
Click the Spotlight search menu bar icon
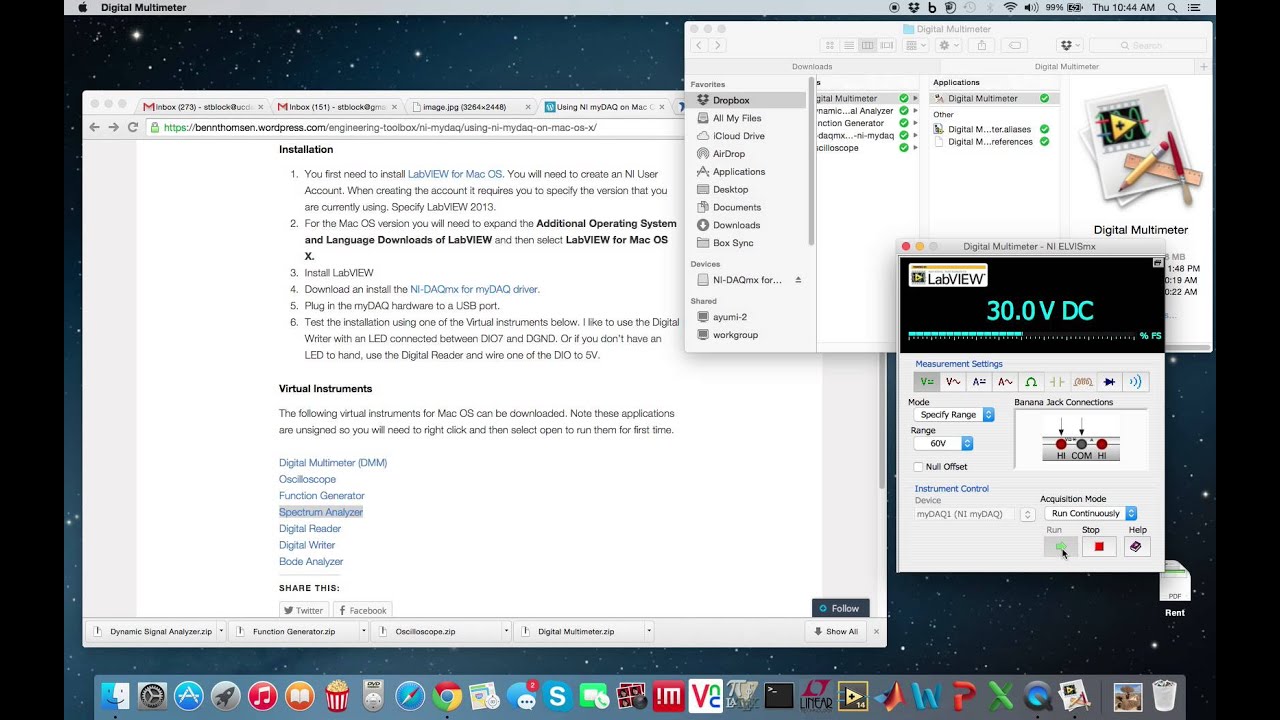(1172, 7)
